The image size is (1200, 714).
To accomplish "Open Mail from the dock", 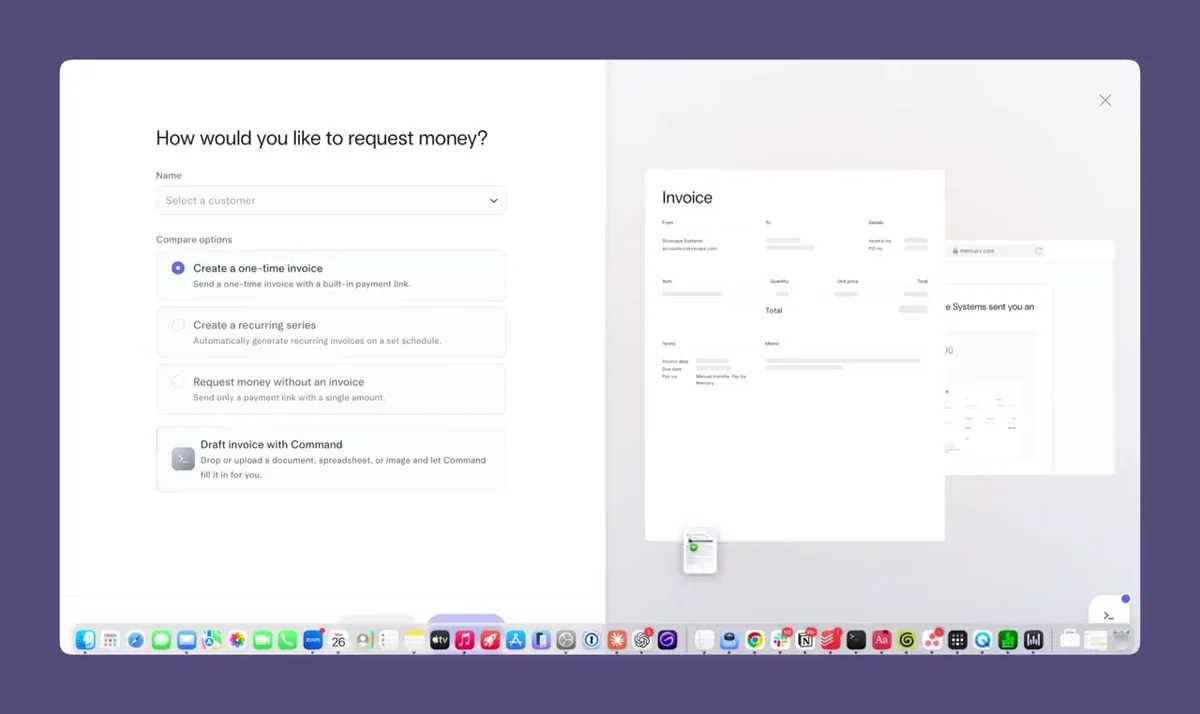I will (x=187, y=640).
